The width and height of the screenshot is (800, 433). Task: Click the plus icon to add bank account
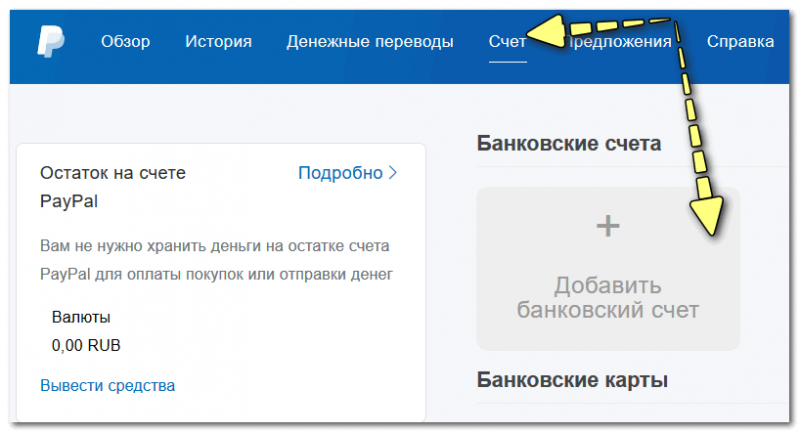click(x=608, y=225)
